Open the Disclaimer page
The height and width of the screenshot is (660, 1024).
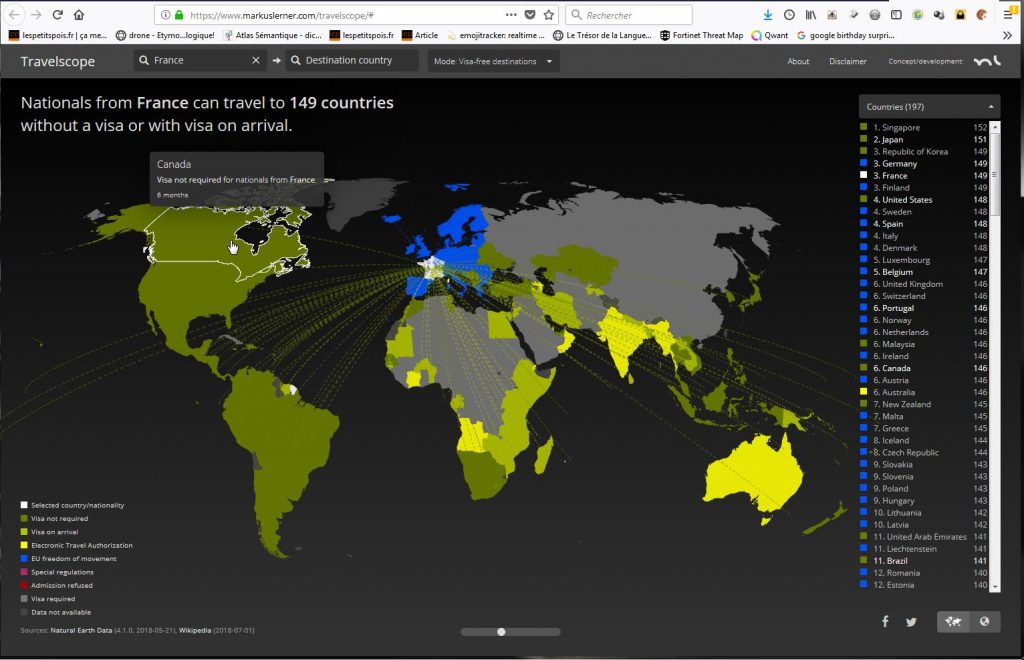pyautogui.click(x=848, y=61)
